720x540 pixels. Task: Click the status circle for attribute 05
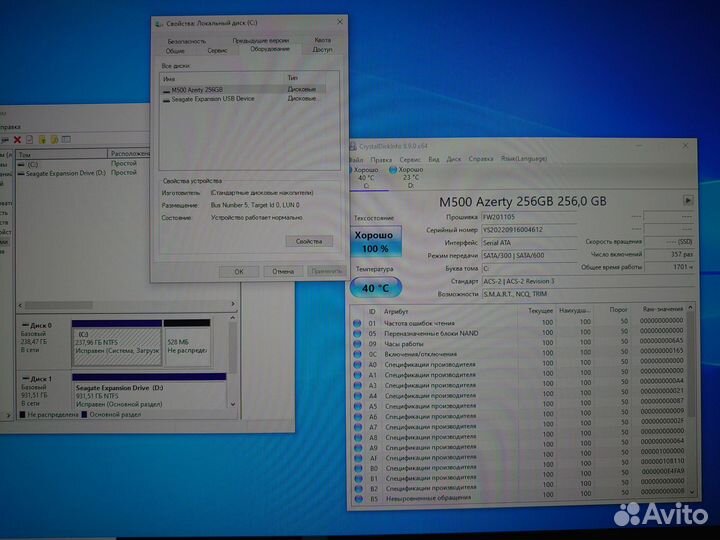(357, 333)
